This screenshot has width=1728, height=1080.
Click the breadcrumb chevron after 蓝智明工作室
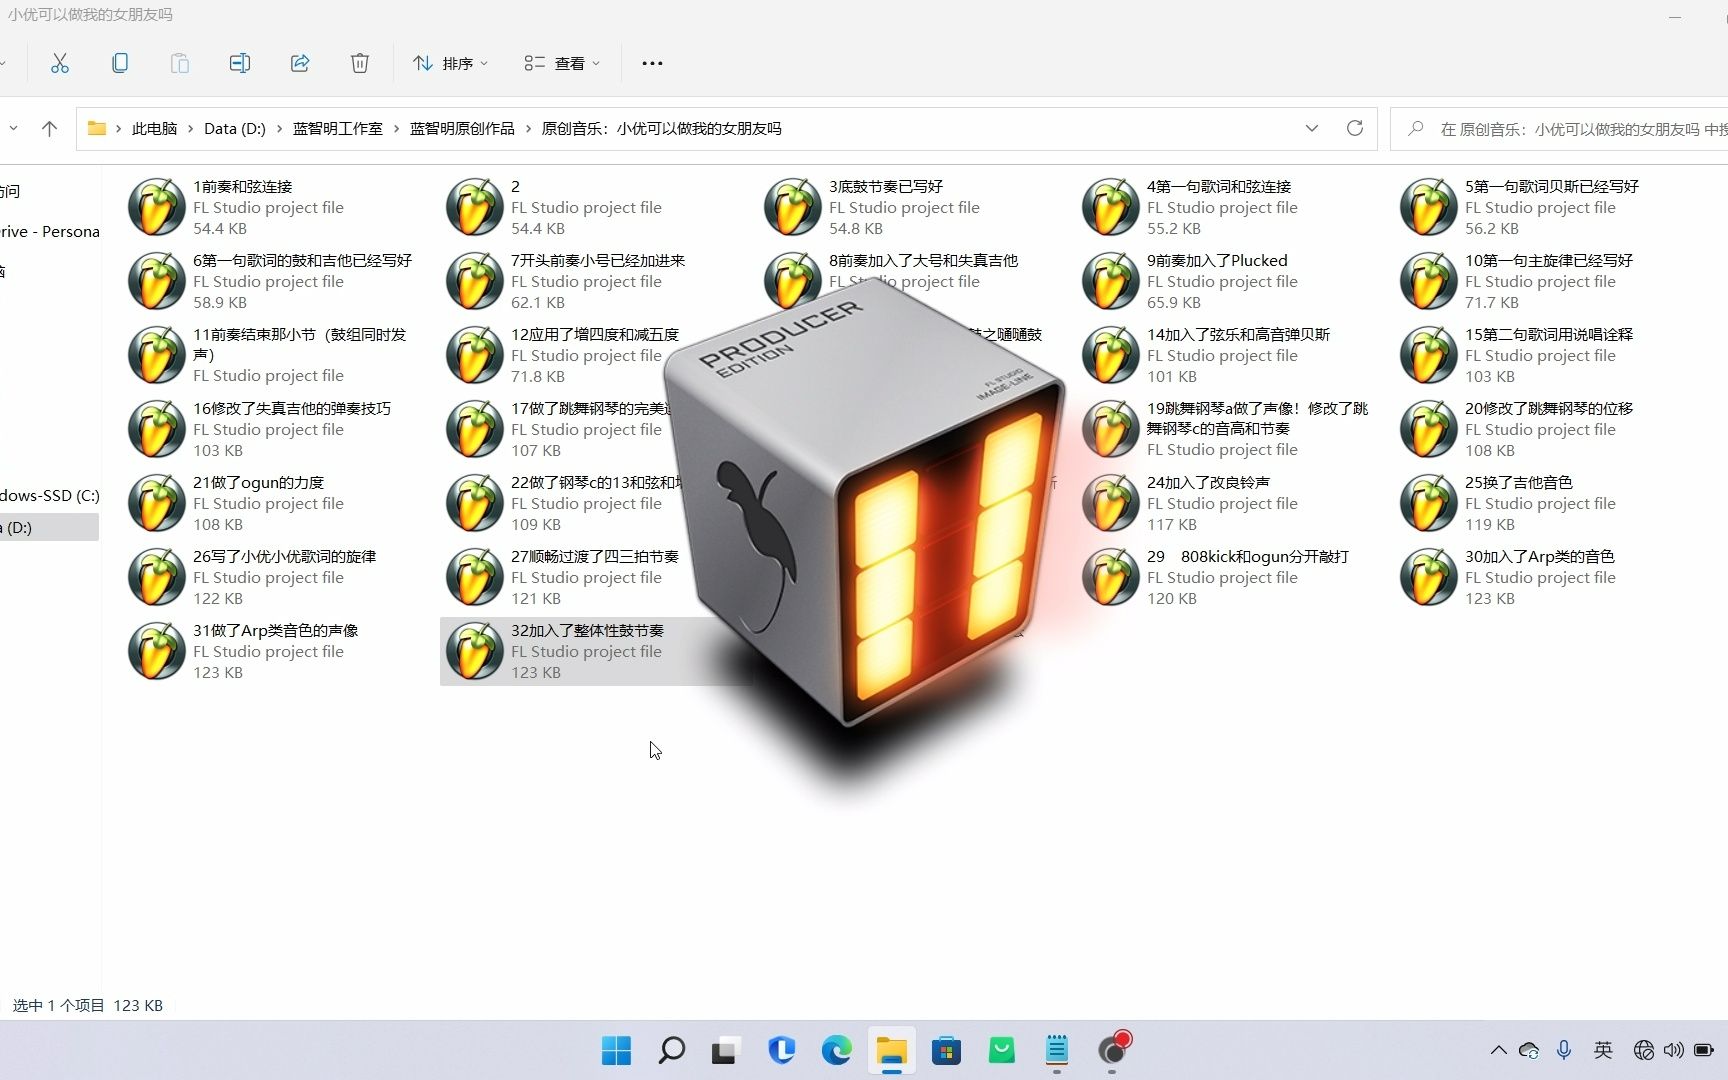396,129
